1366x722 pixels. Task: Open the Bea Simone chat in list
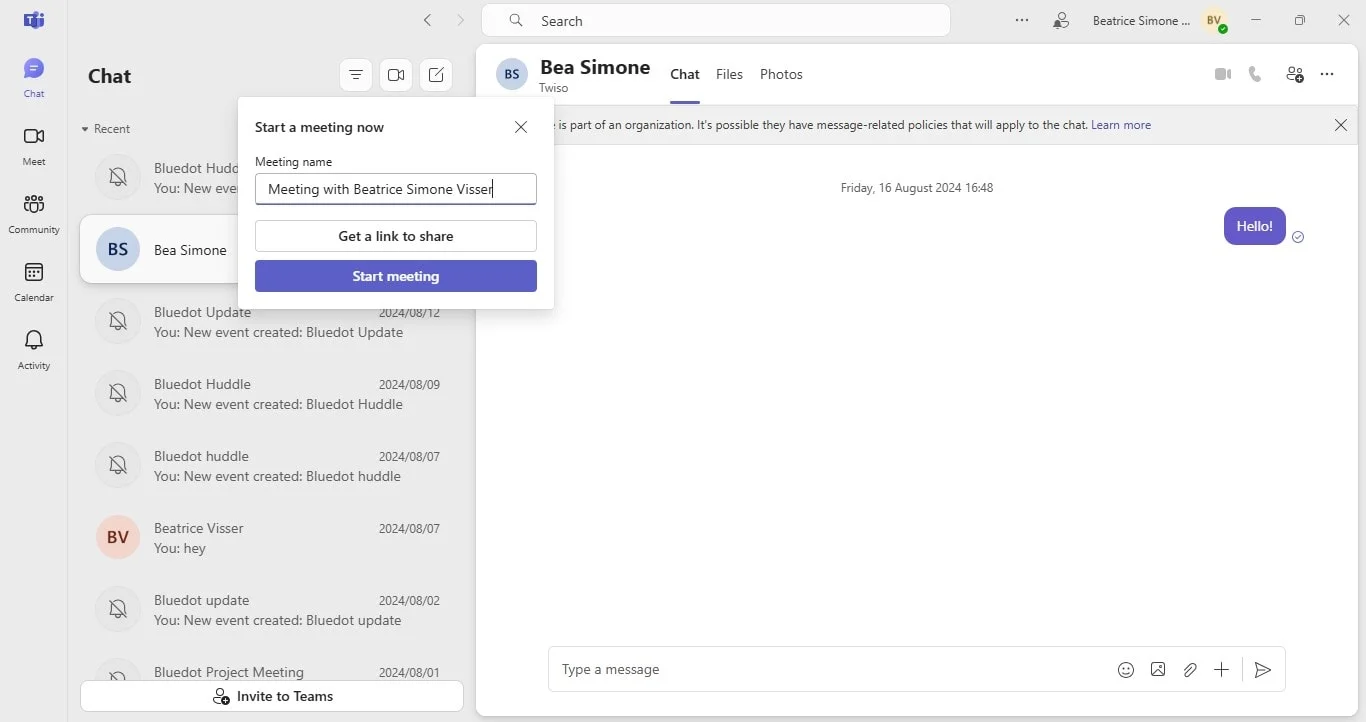[x=160, y=250]
